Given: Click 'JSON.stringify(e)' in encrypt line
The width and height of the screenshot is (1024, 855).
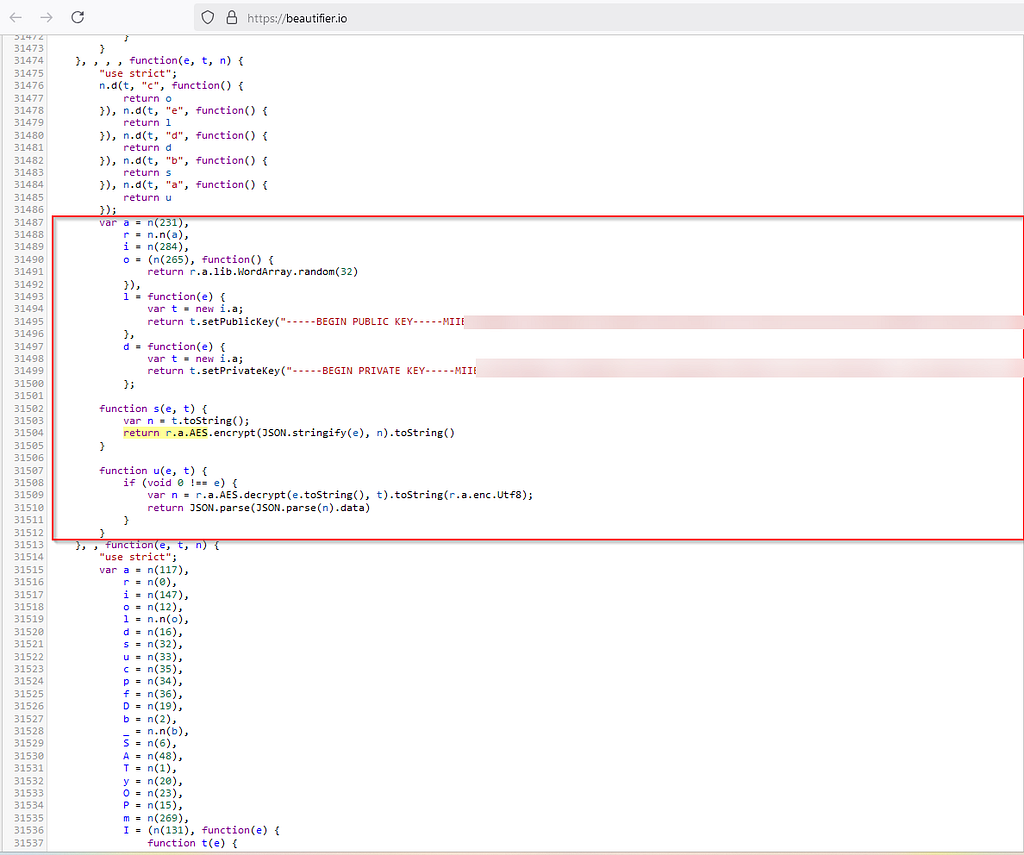Looking at the screenshot, I should point(312,433).
